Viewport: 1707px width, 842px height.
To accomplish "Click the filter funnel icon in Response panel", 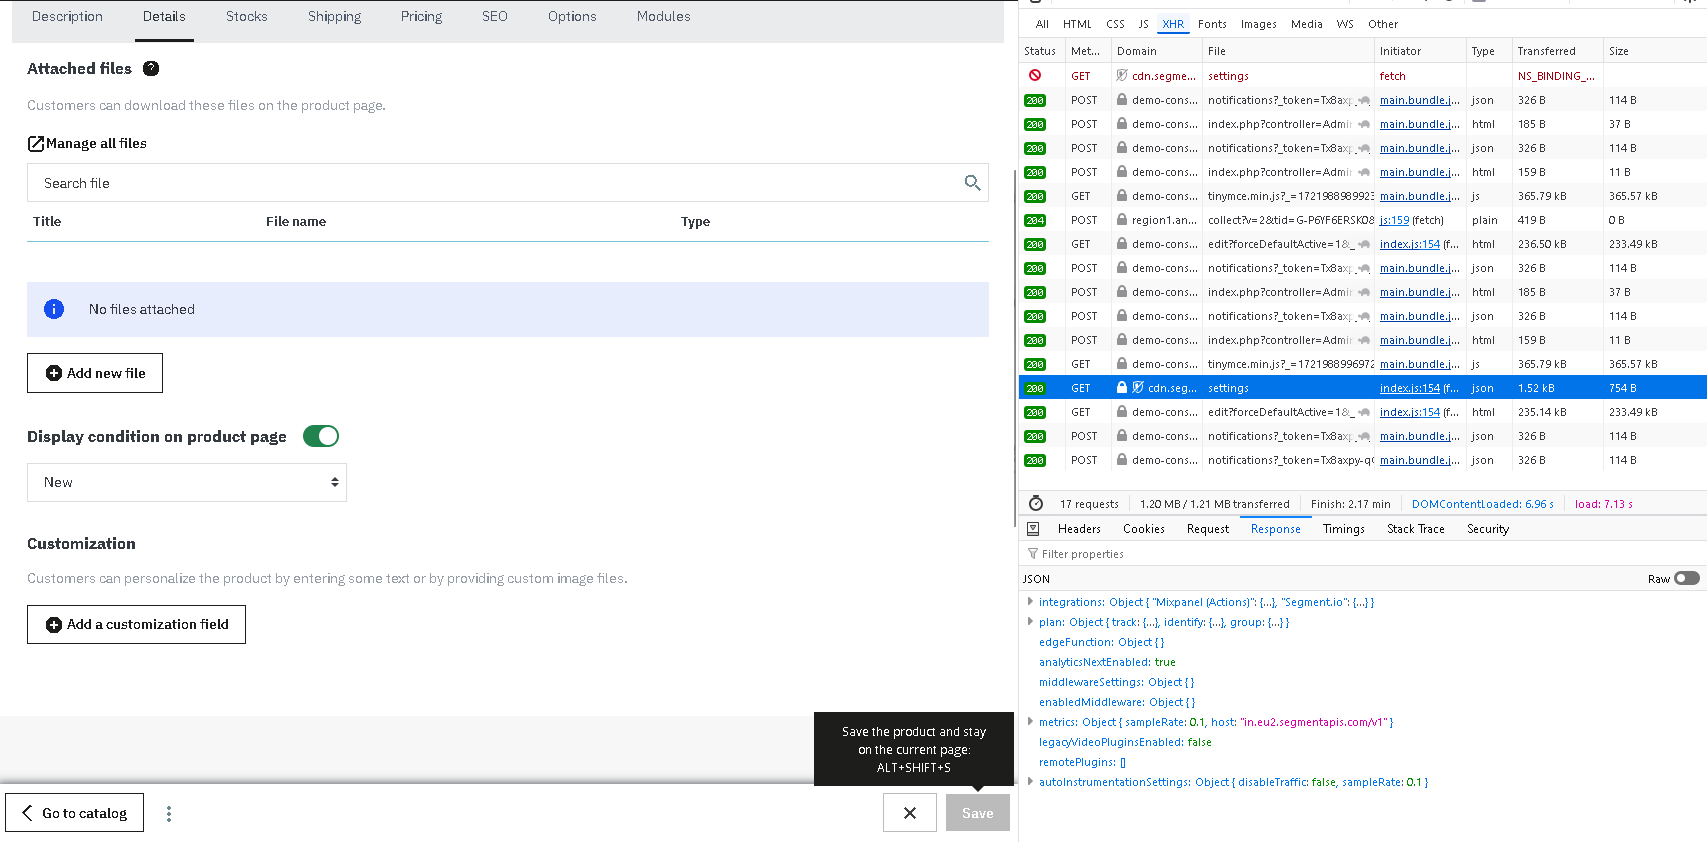I will pyautogui.click(x=1032, y=554).
